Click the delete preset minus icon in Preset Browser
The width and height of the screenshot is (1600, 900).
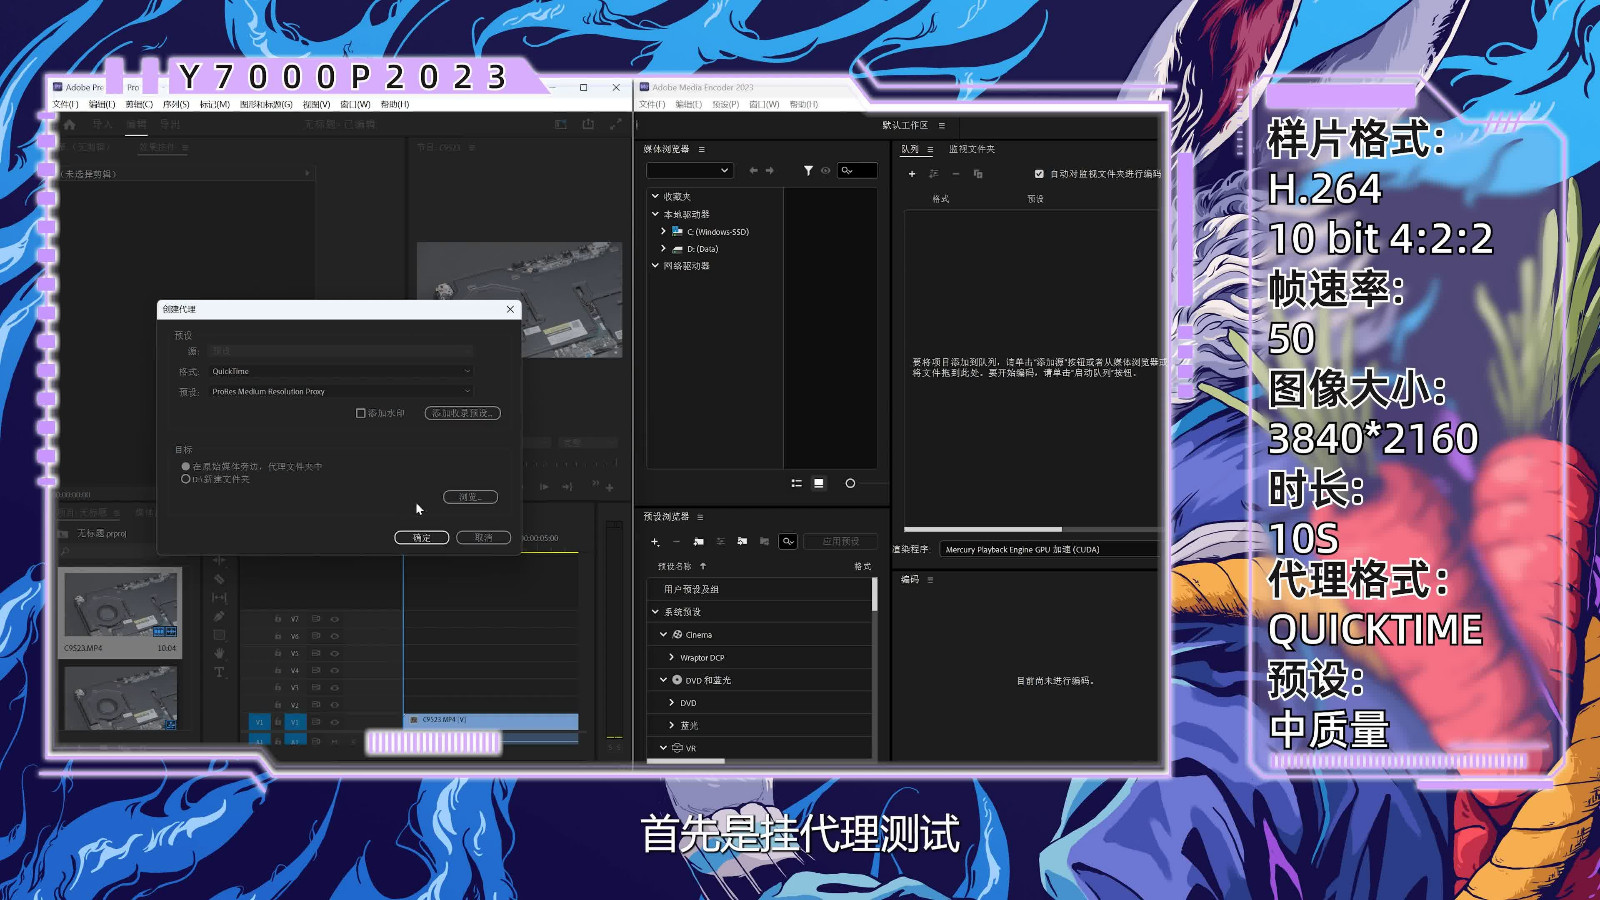(677, 542)
